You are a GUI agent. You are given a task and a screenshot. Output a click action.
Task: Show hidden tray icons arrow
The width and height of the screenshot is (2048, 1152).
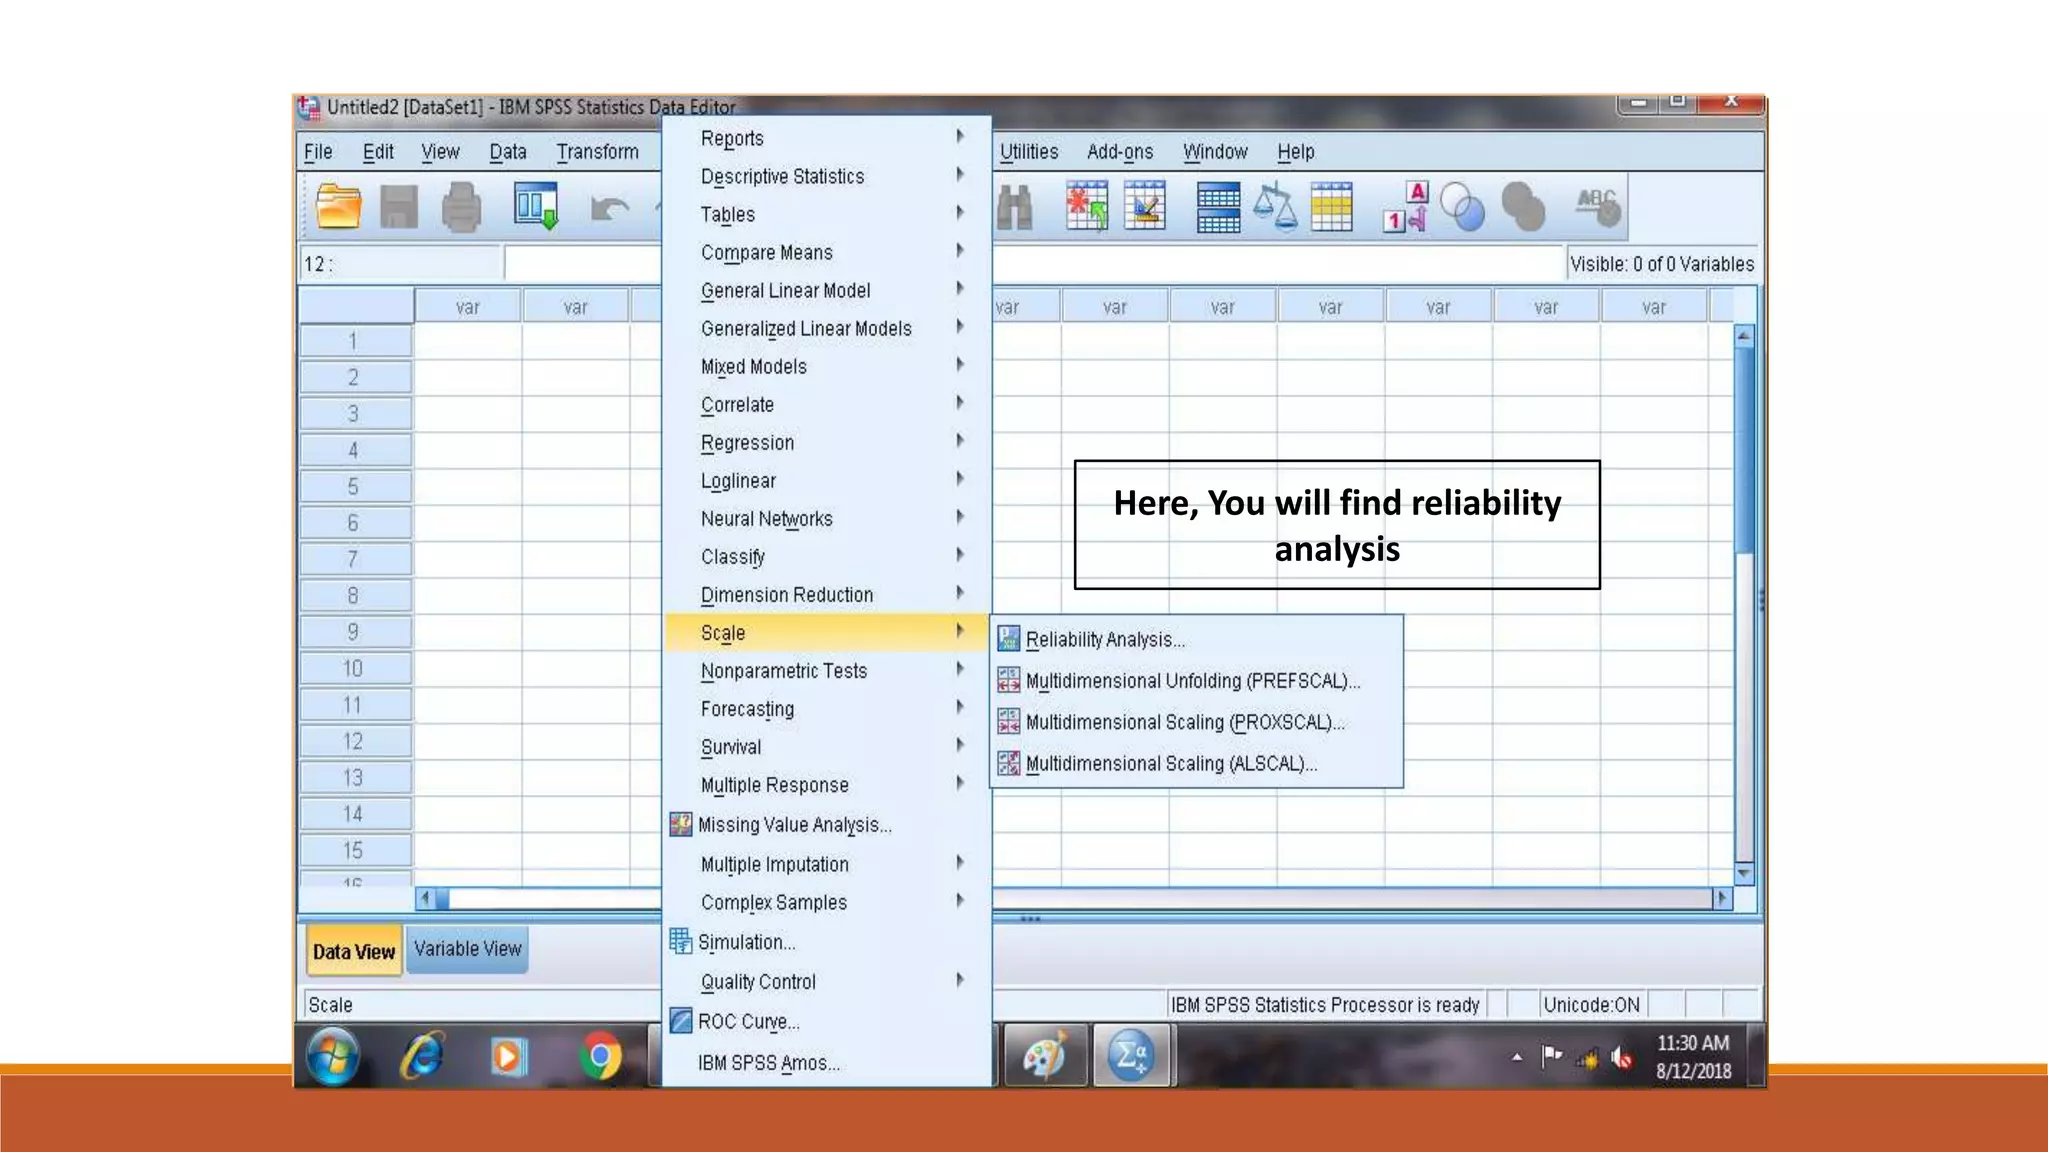1517,1057
